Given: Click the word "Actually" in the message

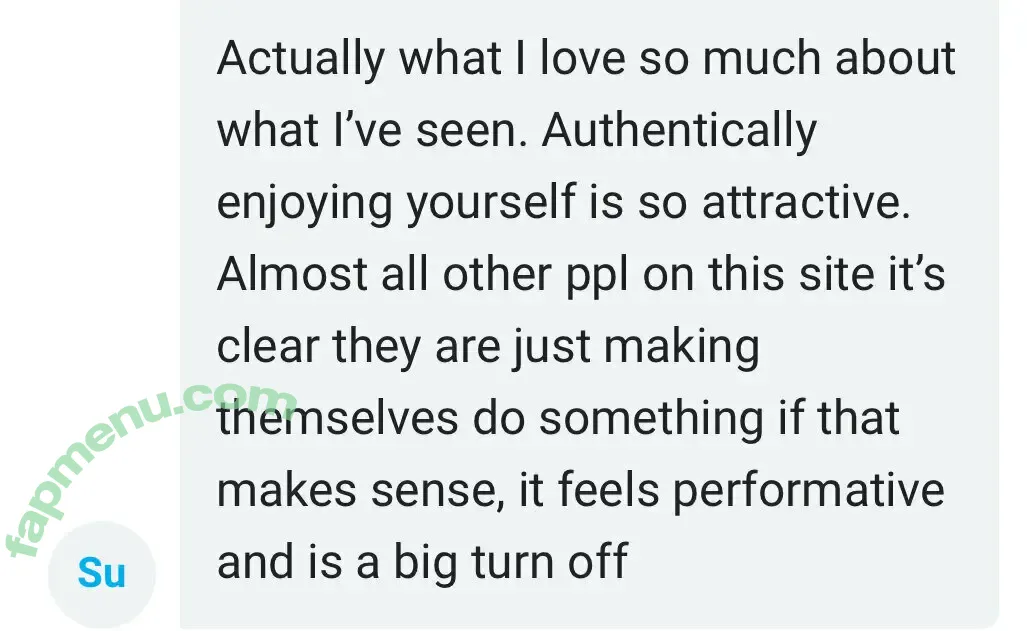Looking at the screenshot, I should pos(301,60).
